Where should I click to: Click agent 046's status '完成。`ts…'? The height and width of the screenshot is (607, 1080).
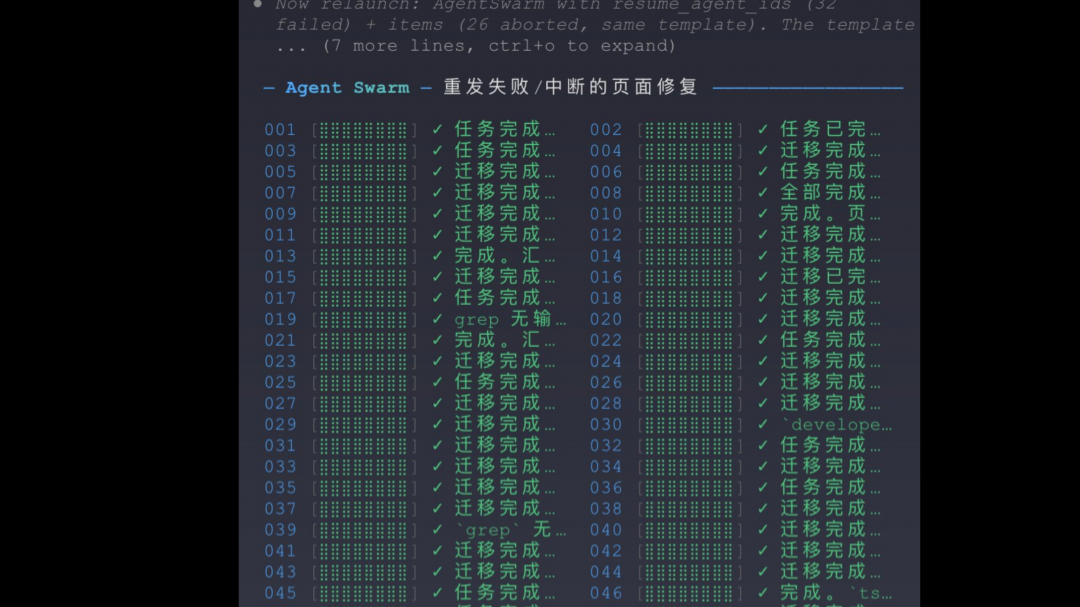(x=836, y=593)
